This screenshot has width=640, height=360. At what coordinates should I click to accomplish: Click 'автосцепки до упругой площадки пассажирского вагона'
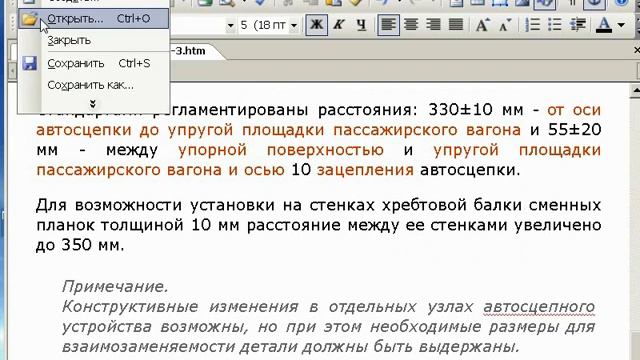pyautogui.click(x=278, y=130)
